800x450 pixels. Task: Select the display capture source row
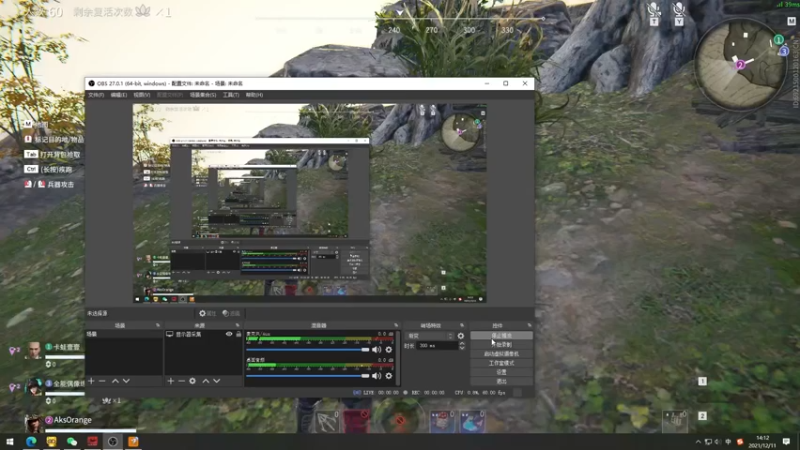(203, 334)
